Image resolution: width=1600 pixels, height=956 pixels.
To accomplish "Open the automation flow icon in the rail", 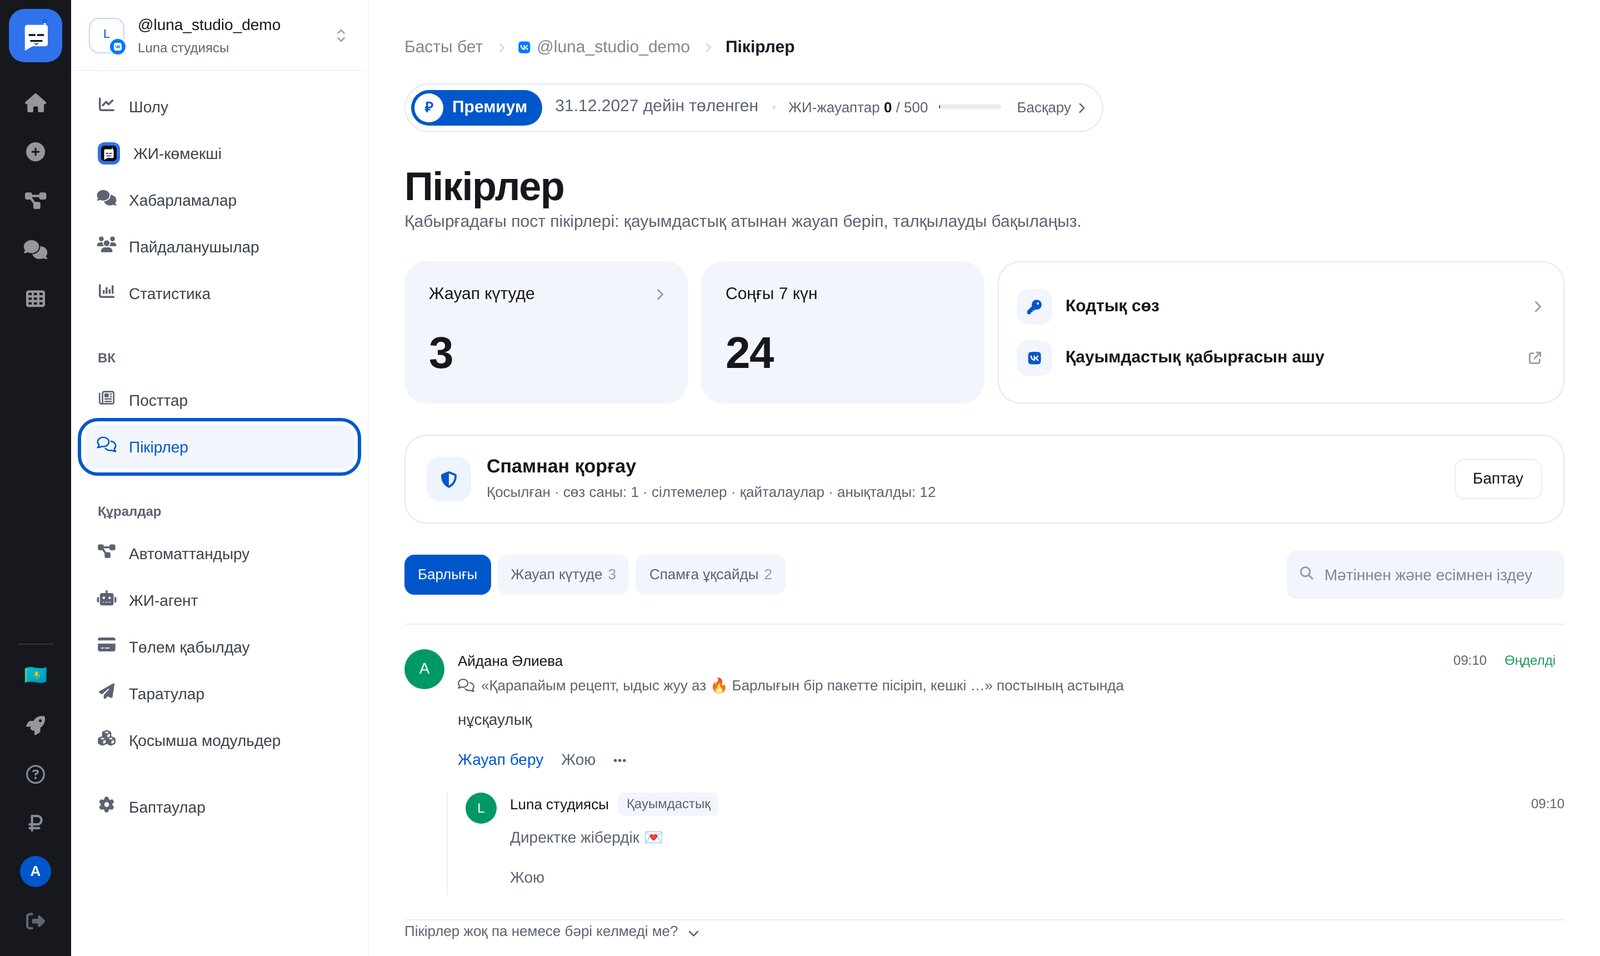I will (35, 200).
